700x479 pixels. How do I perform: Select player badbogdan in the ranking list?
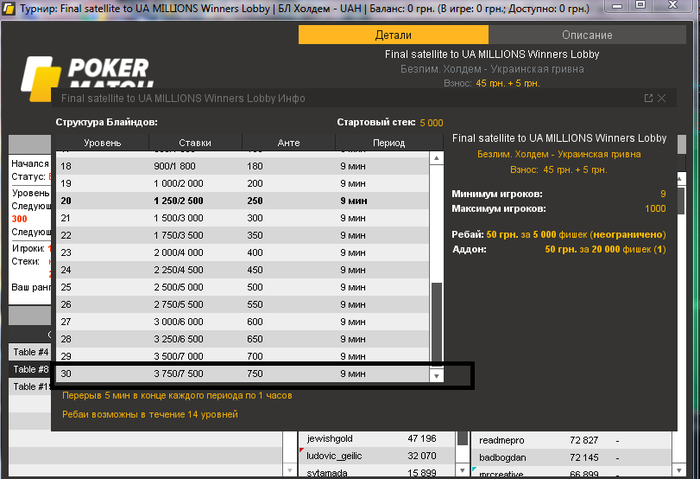[571, 458]
